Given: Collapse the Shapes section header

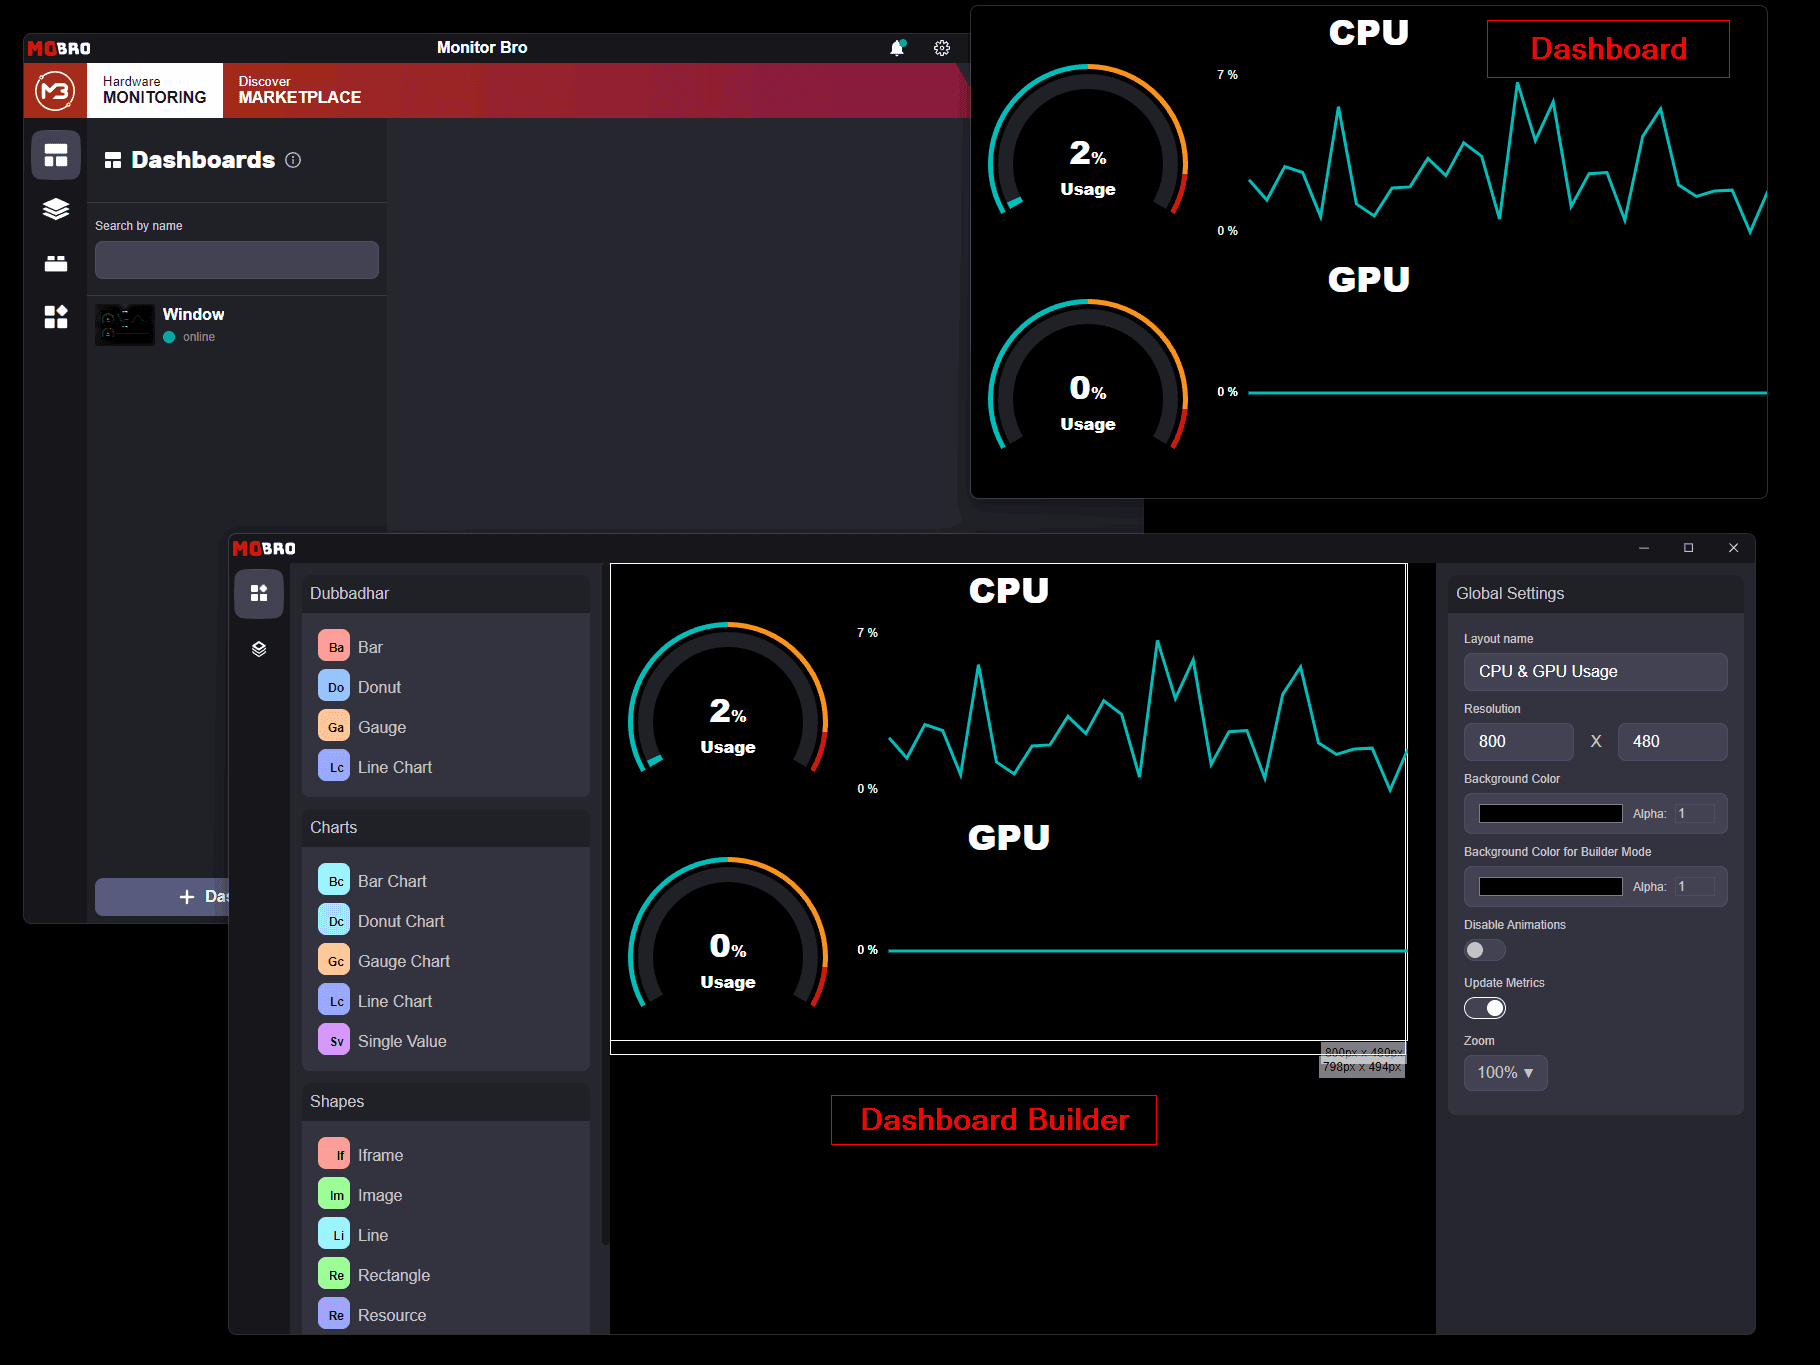Looking at the screenshot, I should click(446, 1101).
